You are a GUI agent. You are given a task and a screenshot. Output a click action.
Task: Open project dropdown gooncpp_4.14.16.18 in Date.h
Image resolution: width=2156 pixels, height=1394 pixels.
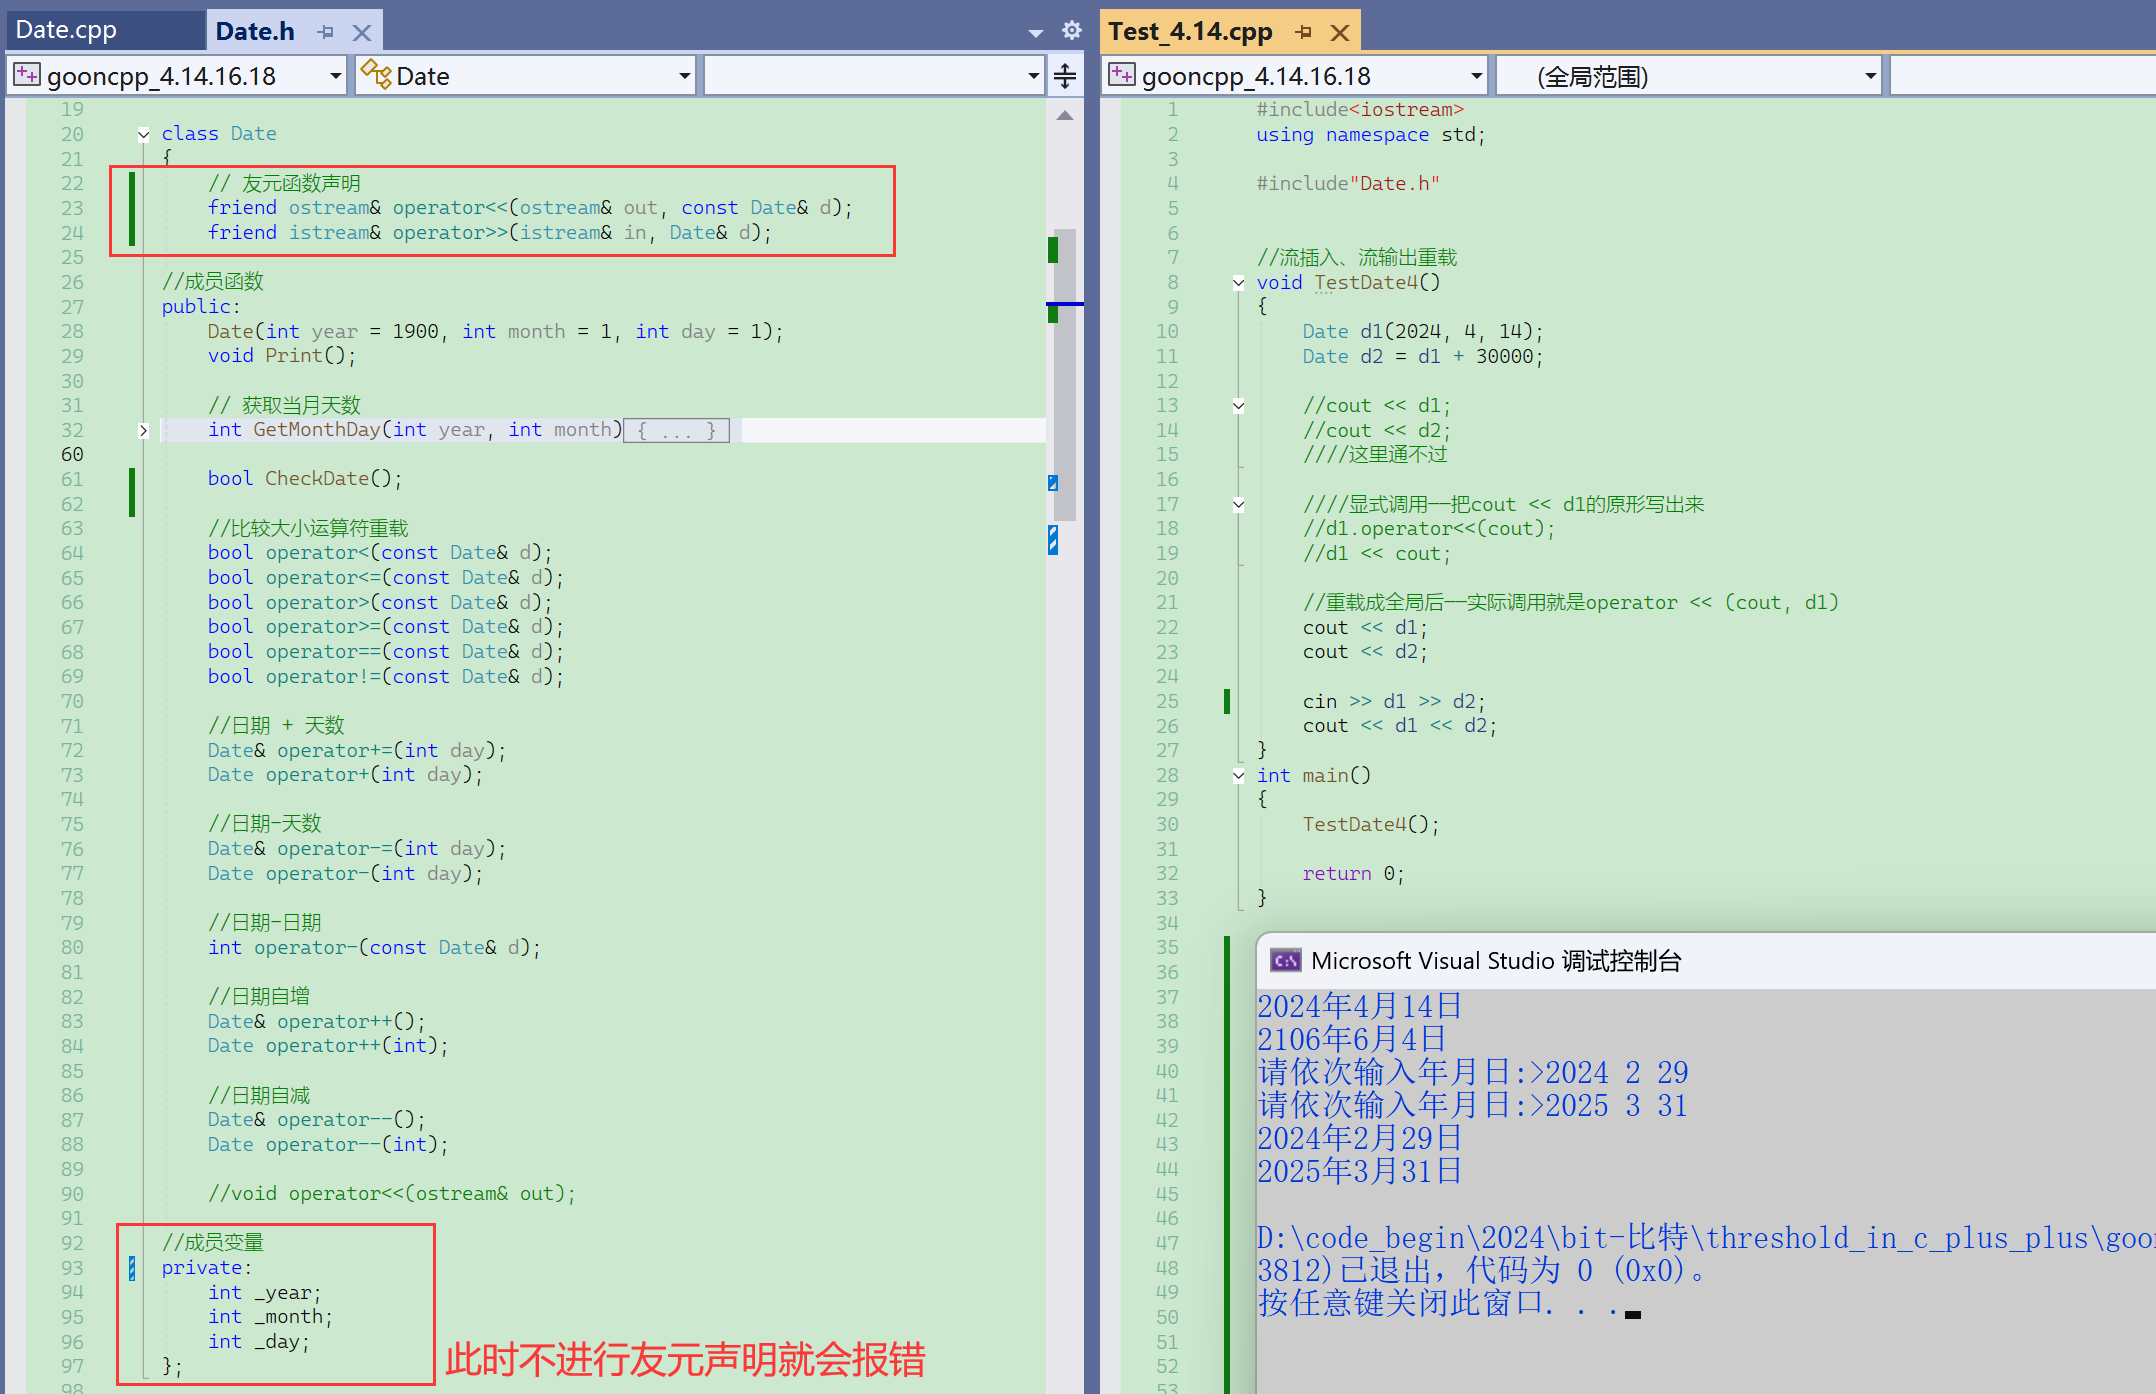(177, 76)
